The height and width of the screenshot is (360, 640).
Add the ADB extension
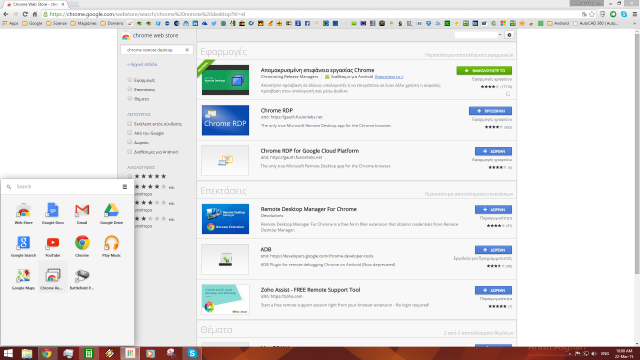tap(493, 250)
